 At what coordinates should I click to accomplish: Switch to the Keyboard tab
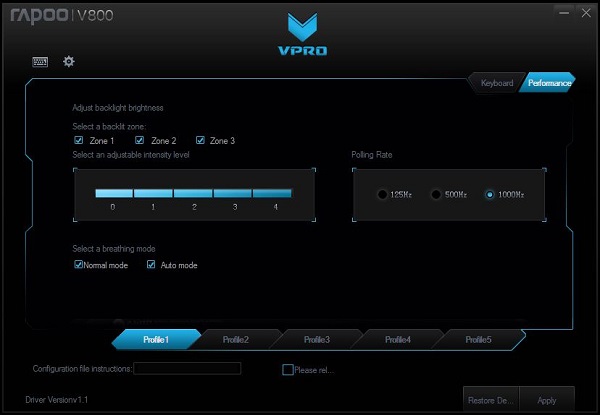click(x=497, y=83)
